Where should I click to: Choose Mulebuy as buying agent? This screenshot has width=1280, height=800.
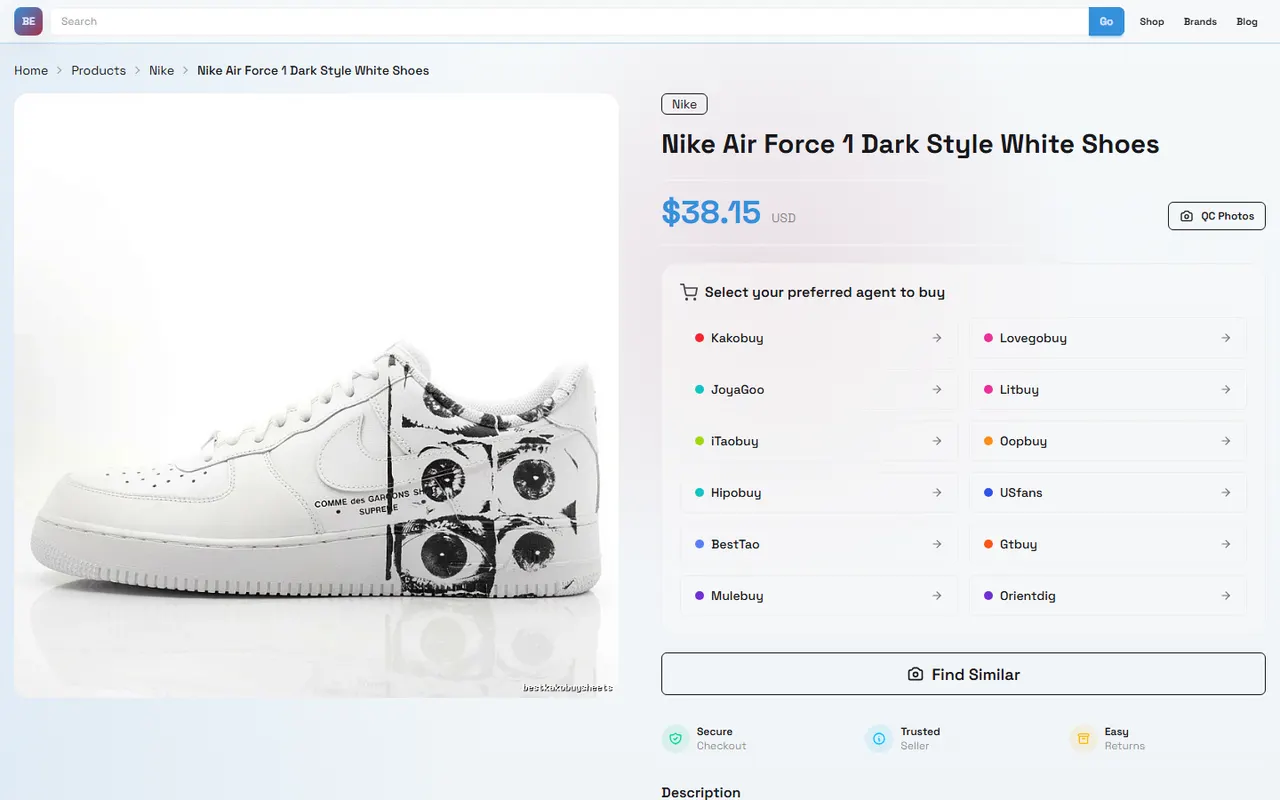pos(818,596)
